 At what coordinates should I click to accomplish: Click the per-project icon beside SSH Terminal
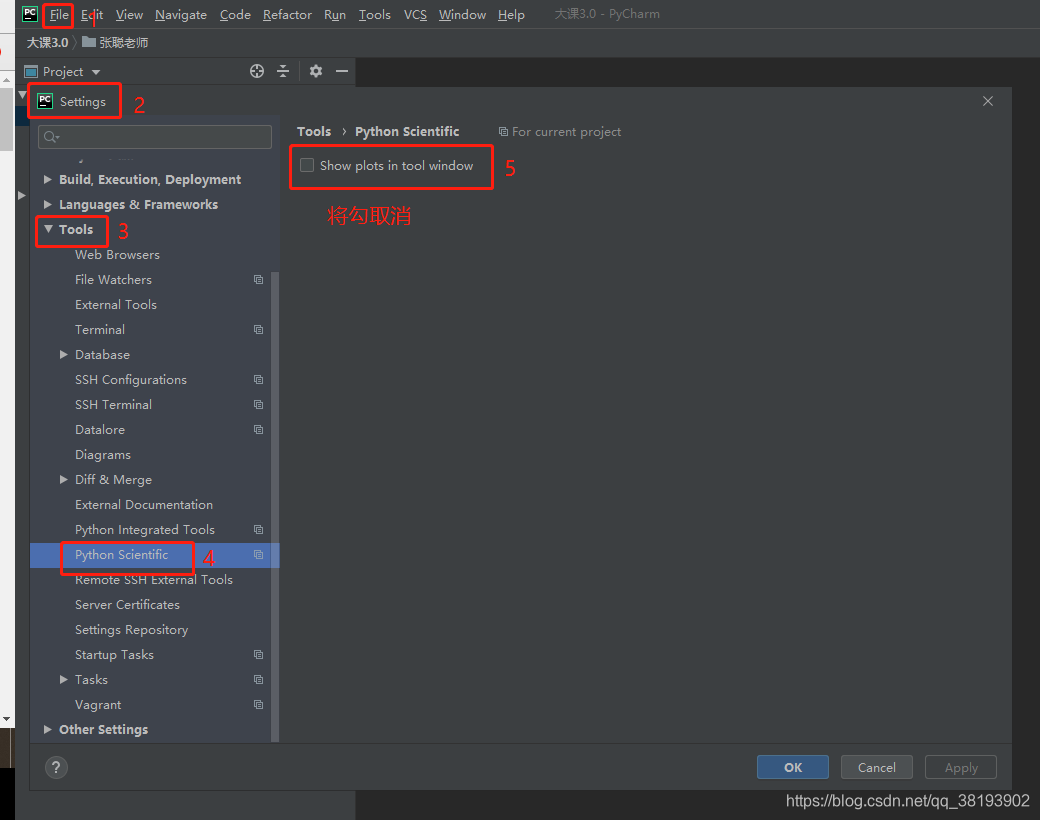[x=259, y=405]
